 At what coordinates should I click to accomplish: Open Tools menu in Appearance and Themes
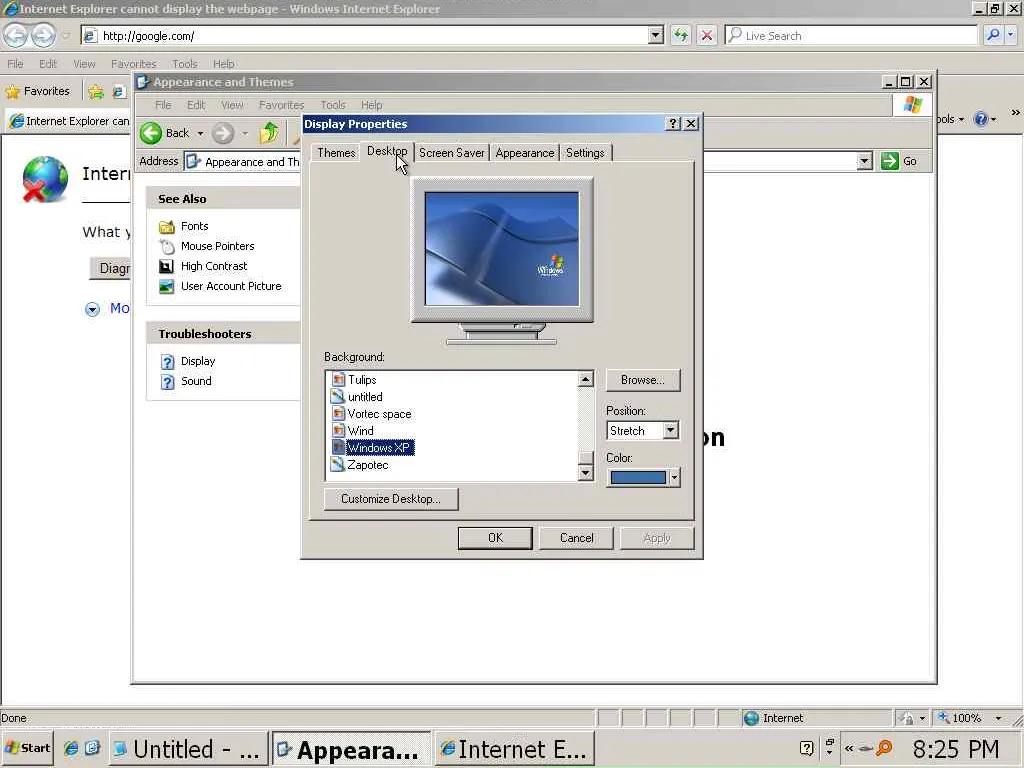(333, 105)
